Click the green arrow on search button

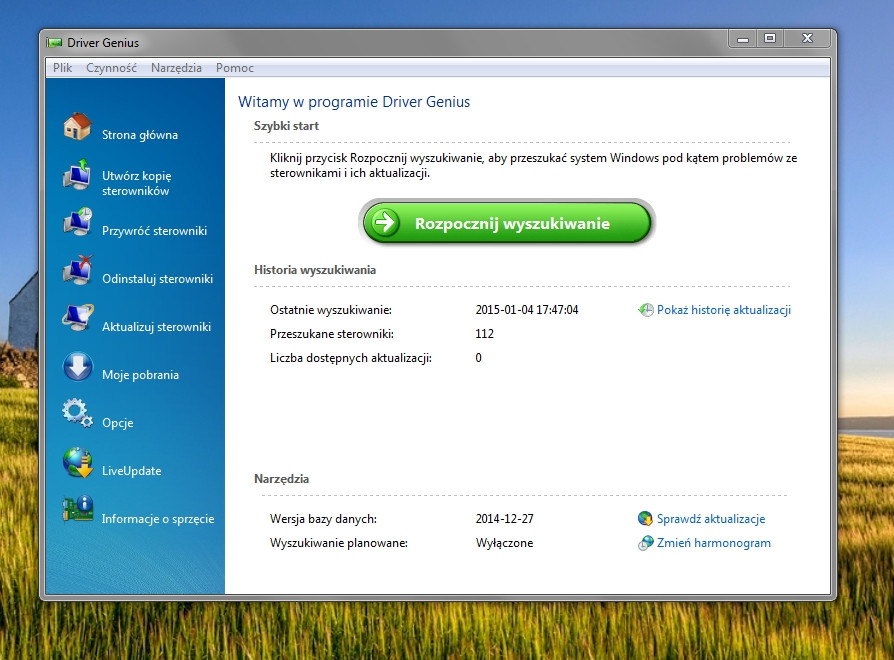point(385,222)
